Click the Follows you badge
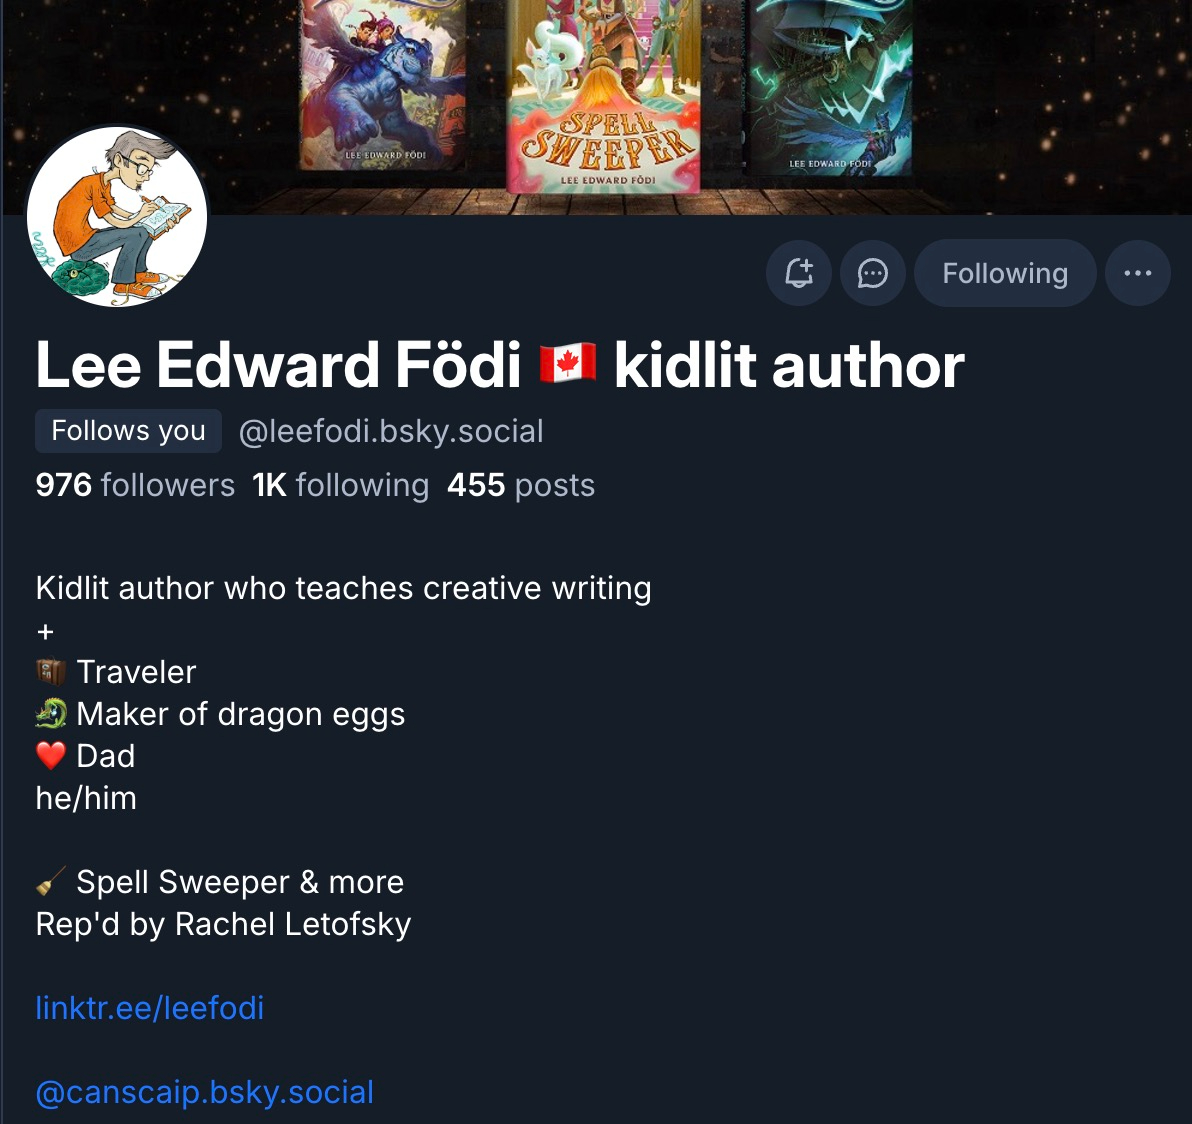The image size is (1192, 1124). pyautogui.click(x=128, y=431)
